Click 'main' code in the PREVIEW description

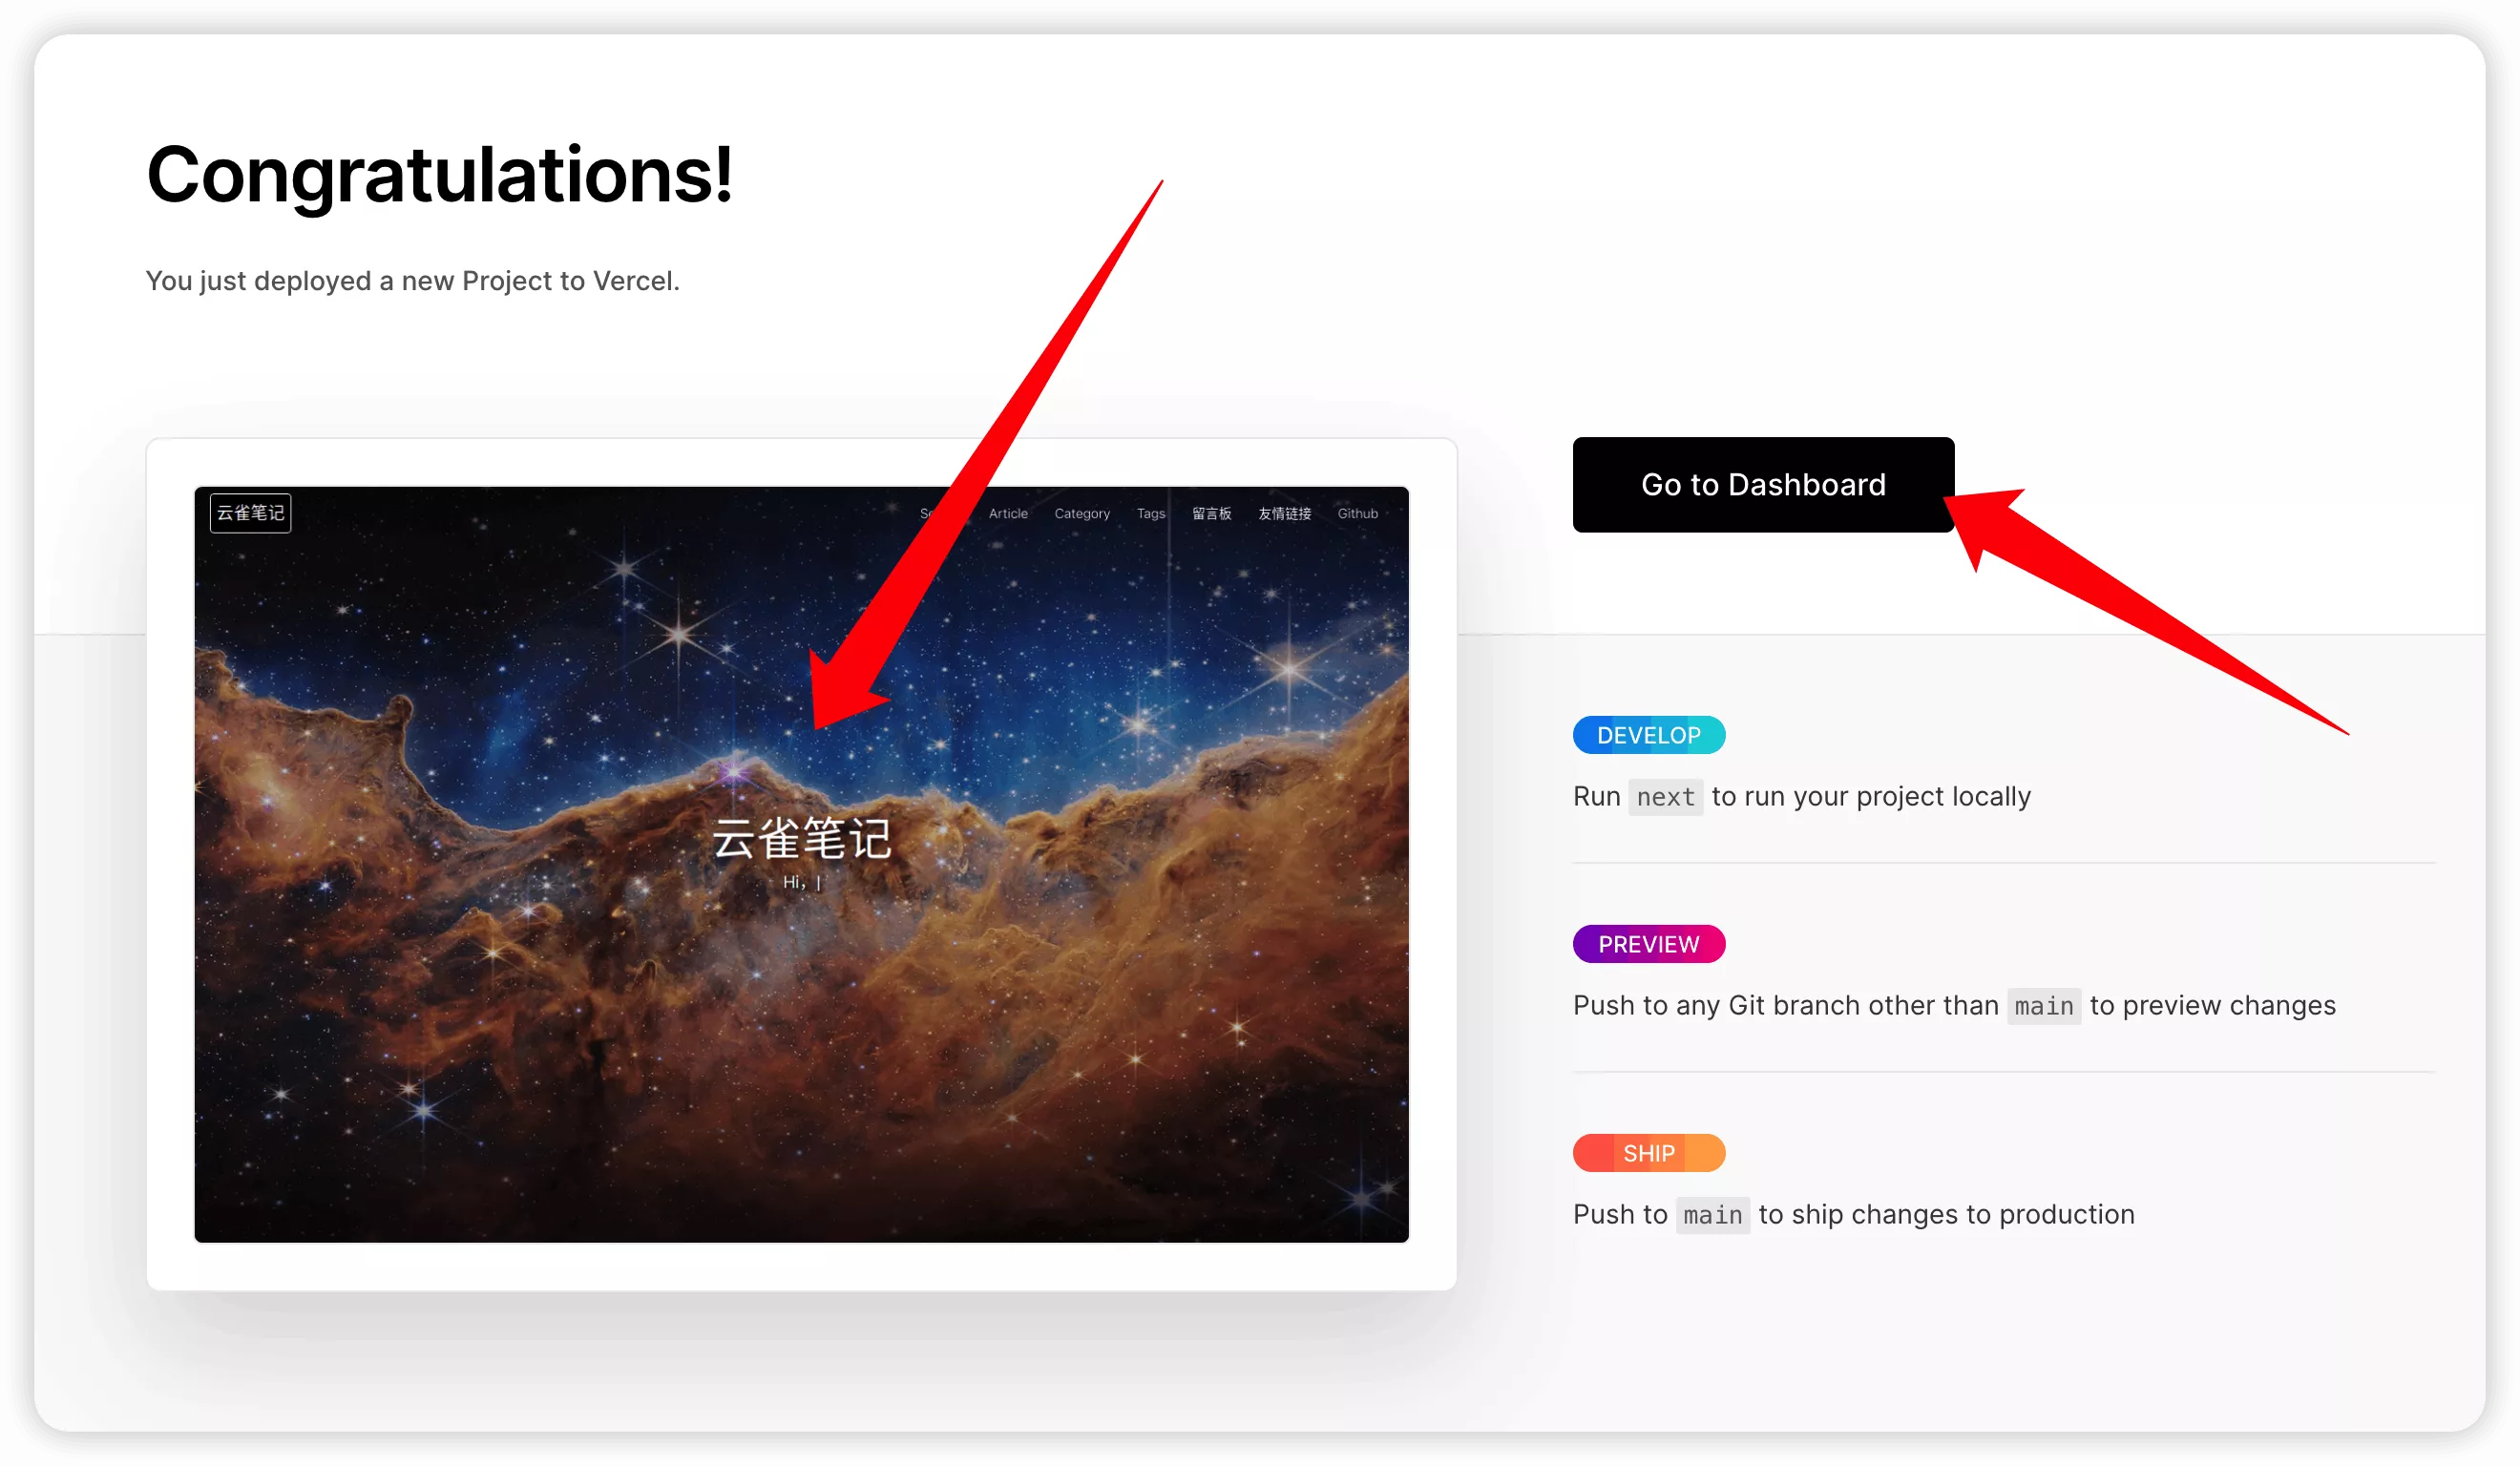[2044, 1006]
